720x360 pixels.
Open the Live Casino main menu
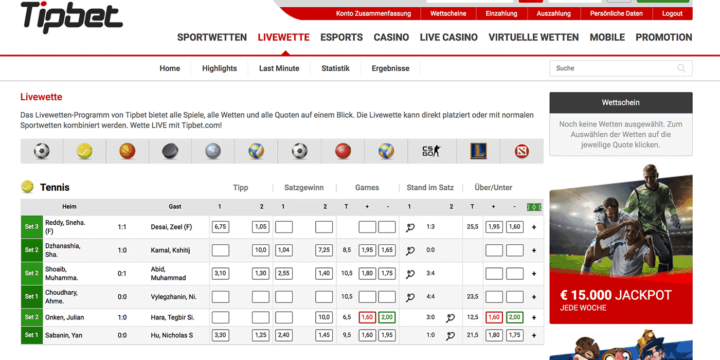[x=449, y=38]
